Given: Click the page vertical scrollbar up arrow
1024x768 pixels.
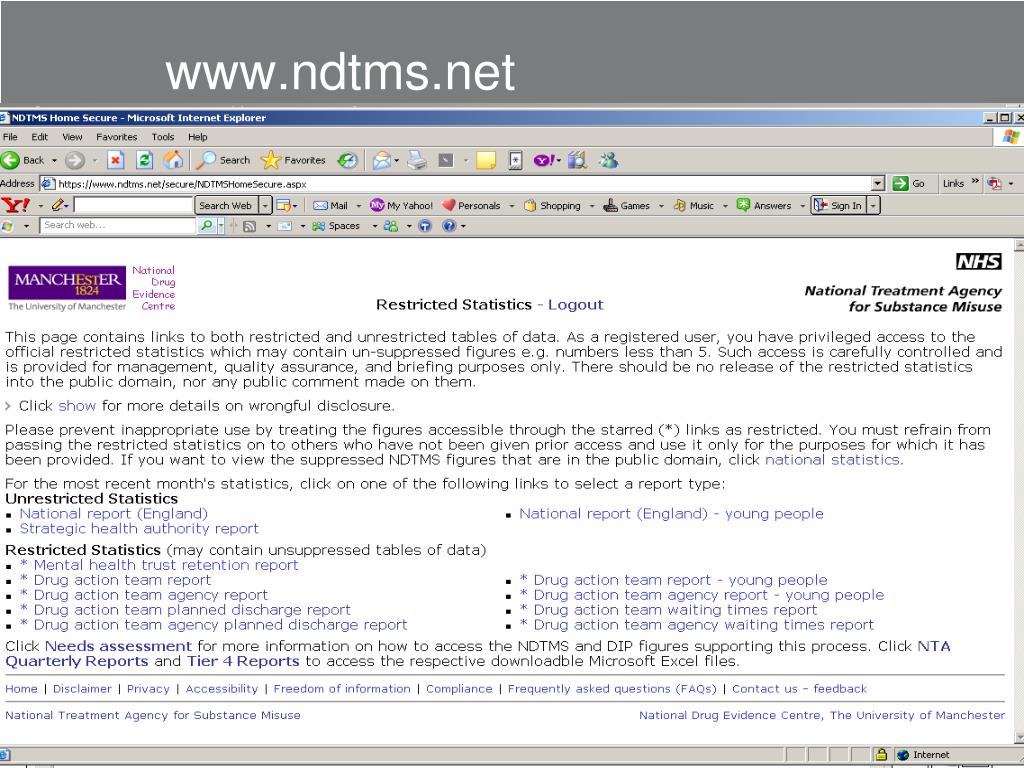Looking at the screenshot, I should 1019,246.
